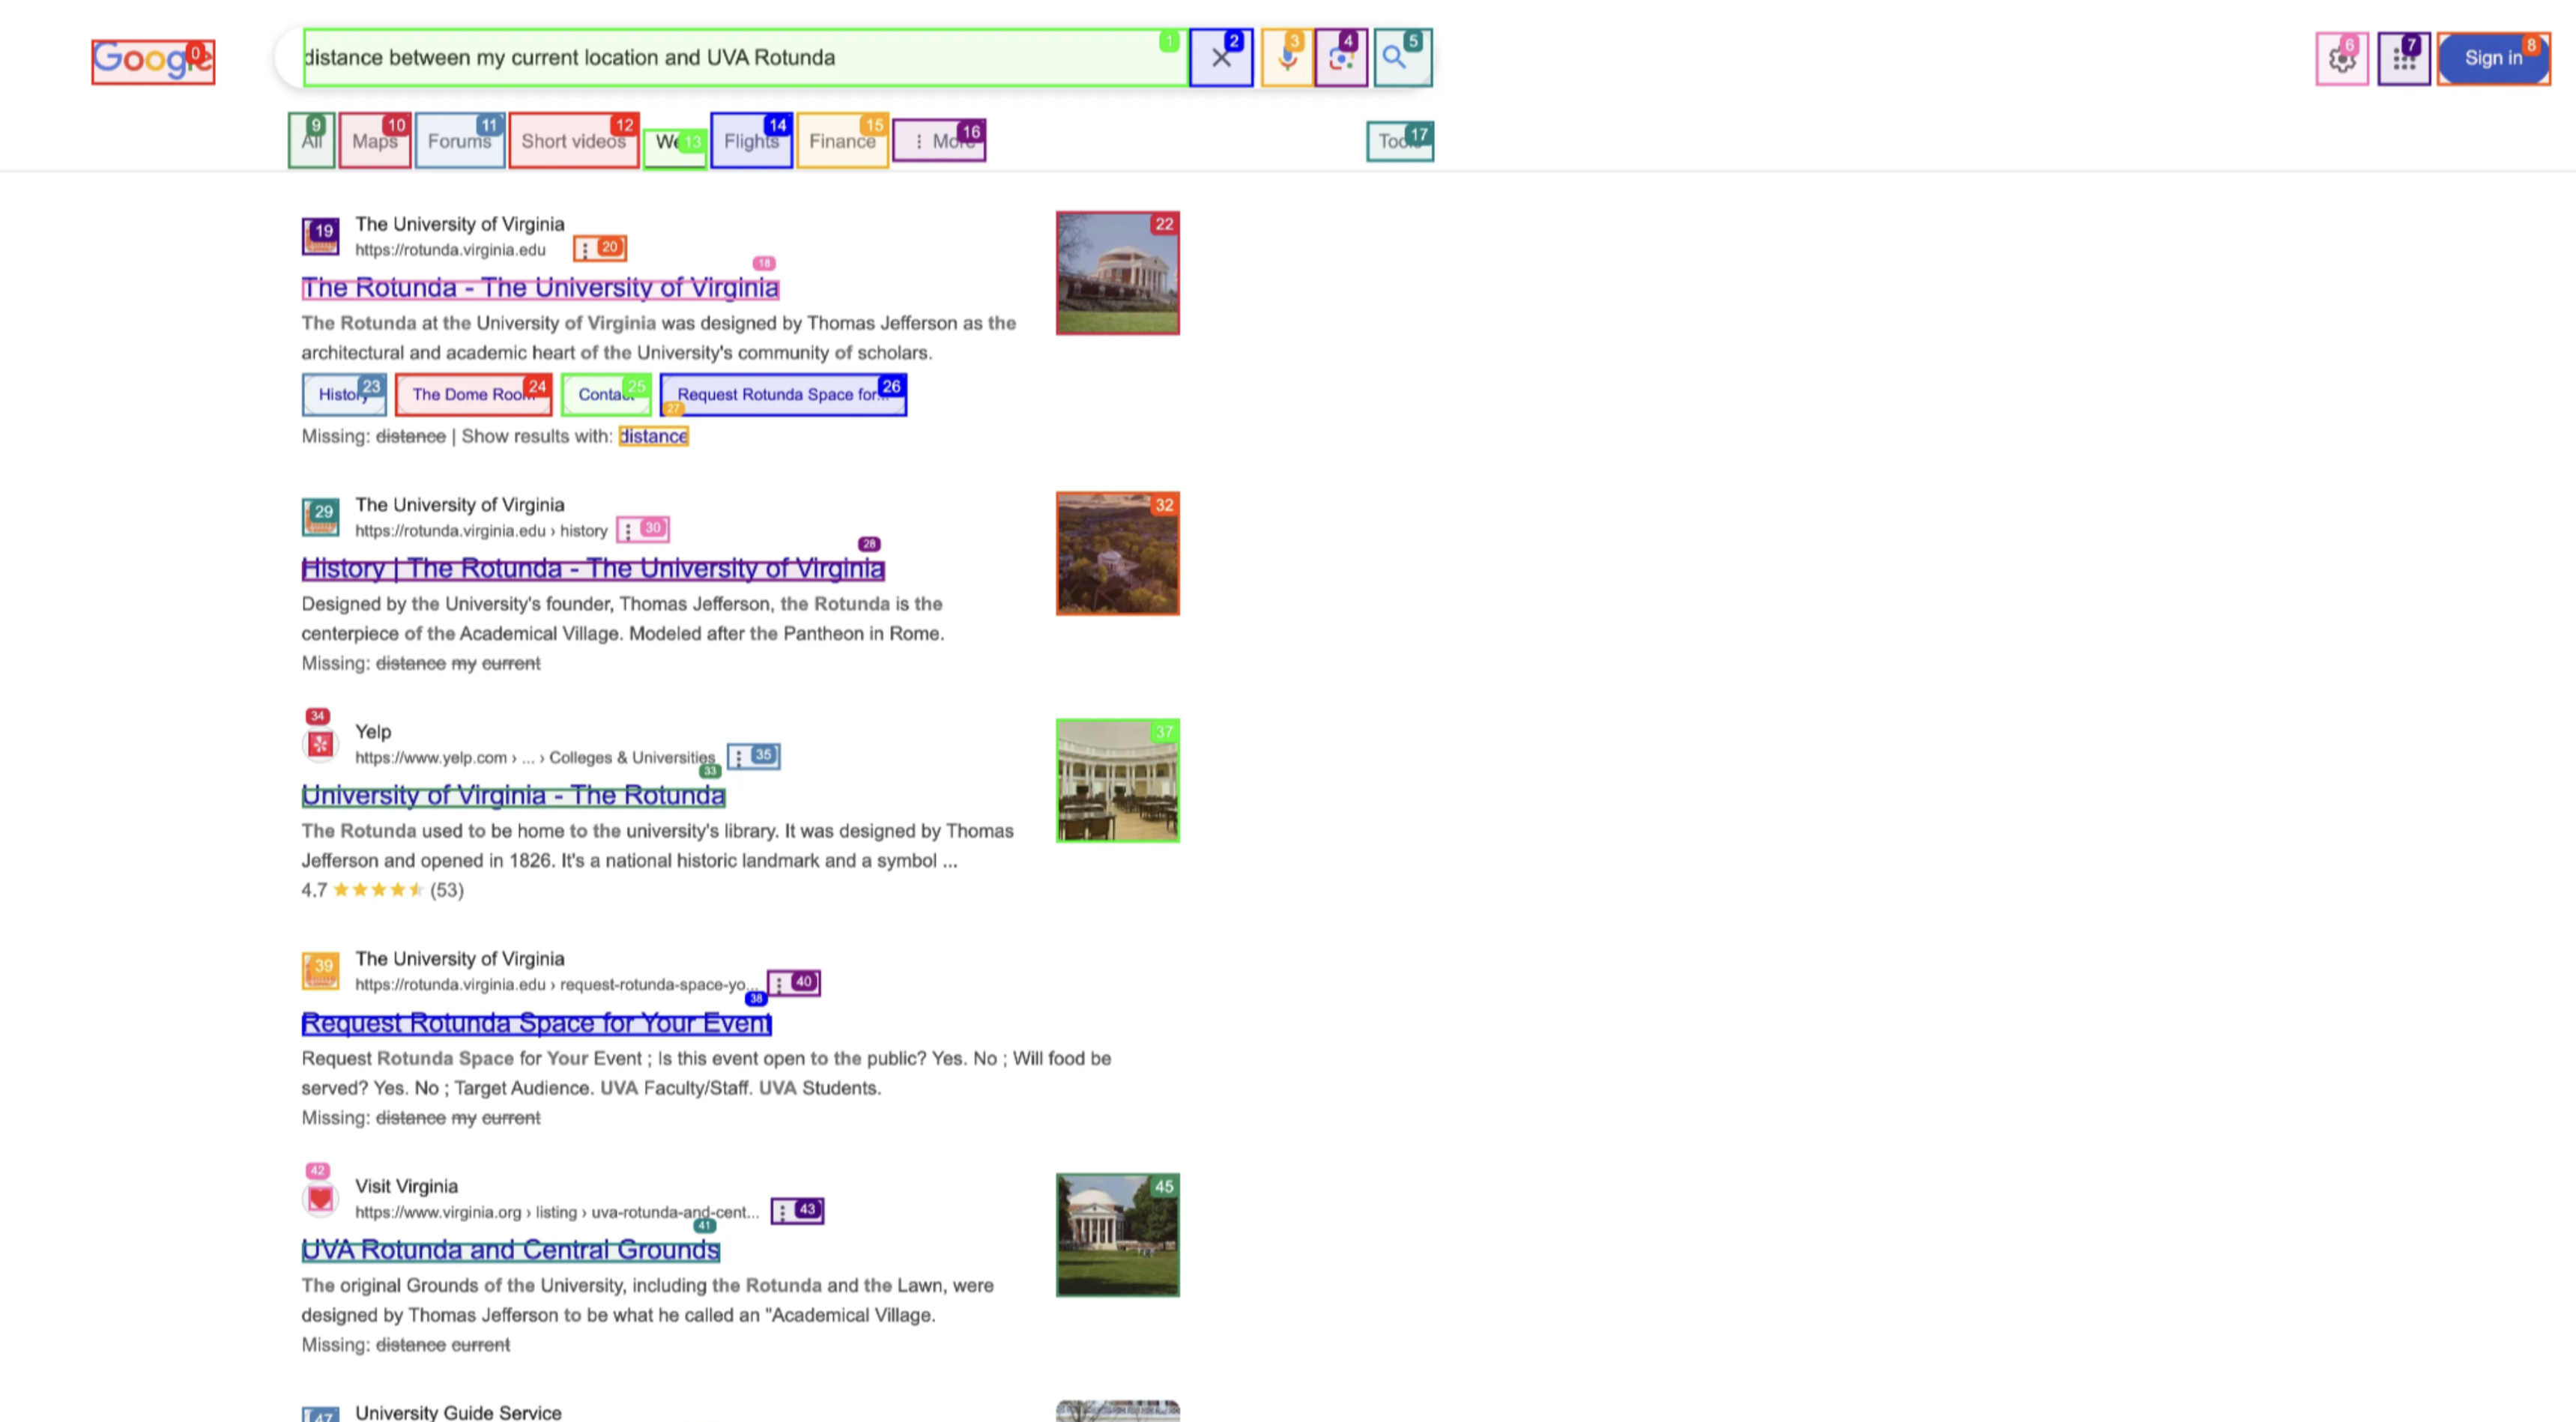Viewport: 2576px width, 1422px height.
Task: Click the Yelp favicon icon
Action: pos(320,744)
